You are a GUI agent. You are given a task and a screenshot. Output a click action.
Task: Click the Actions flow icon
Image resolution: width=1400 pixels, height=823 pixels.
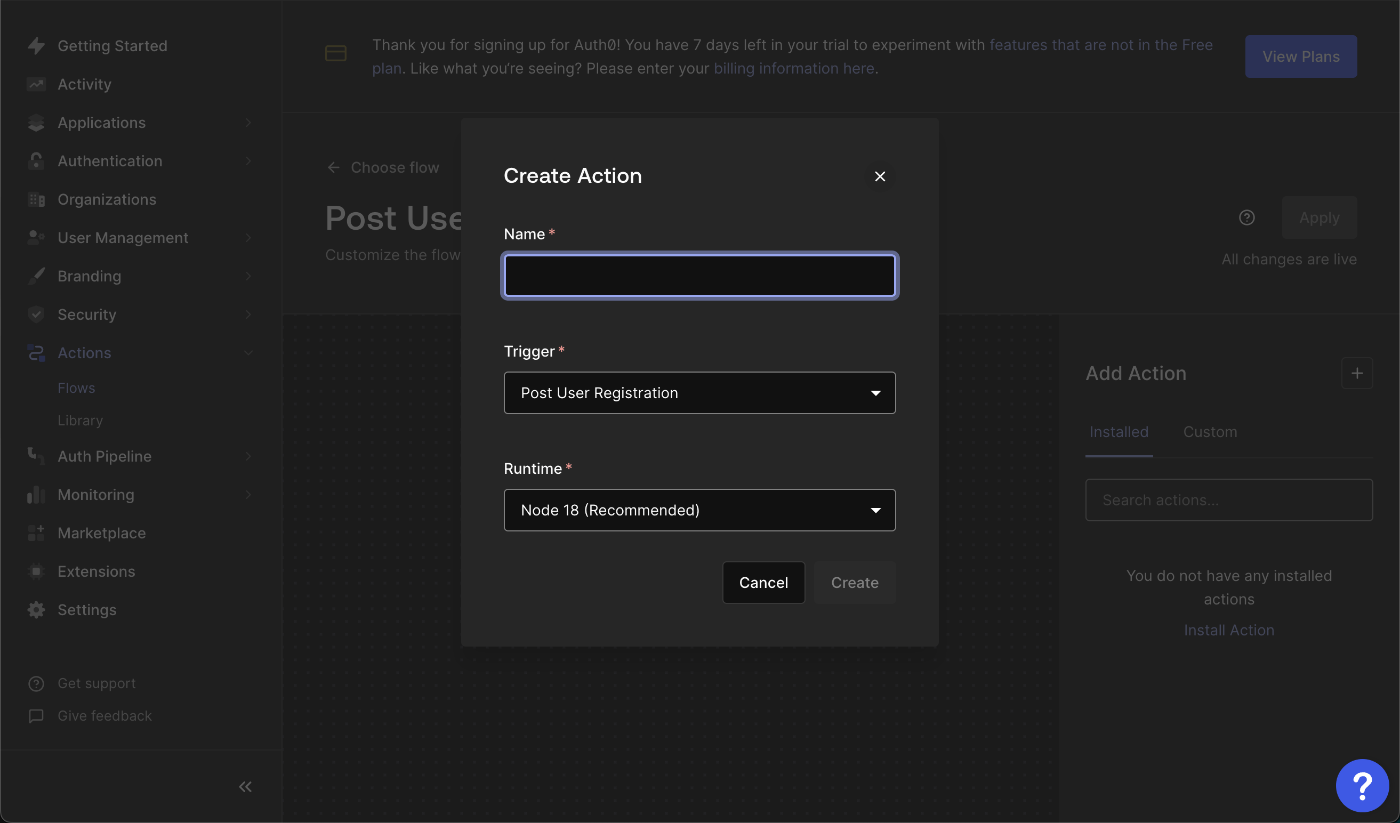(36, 353)
